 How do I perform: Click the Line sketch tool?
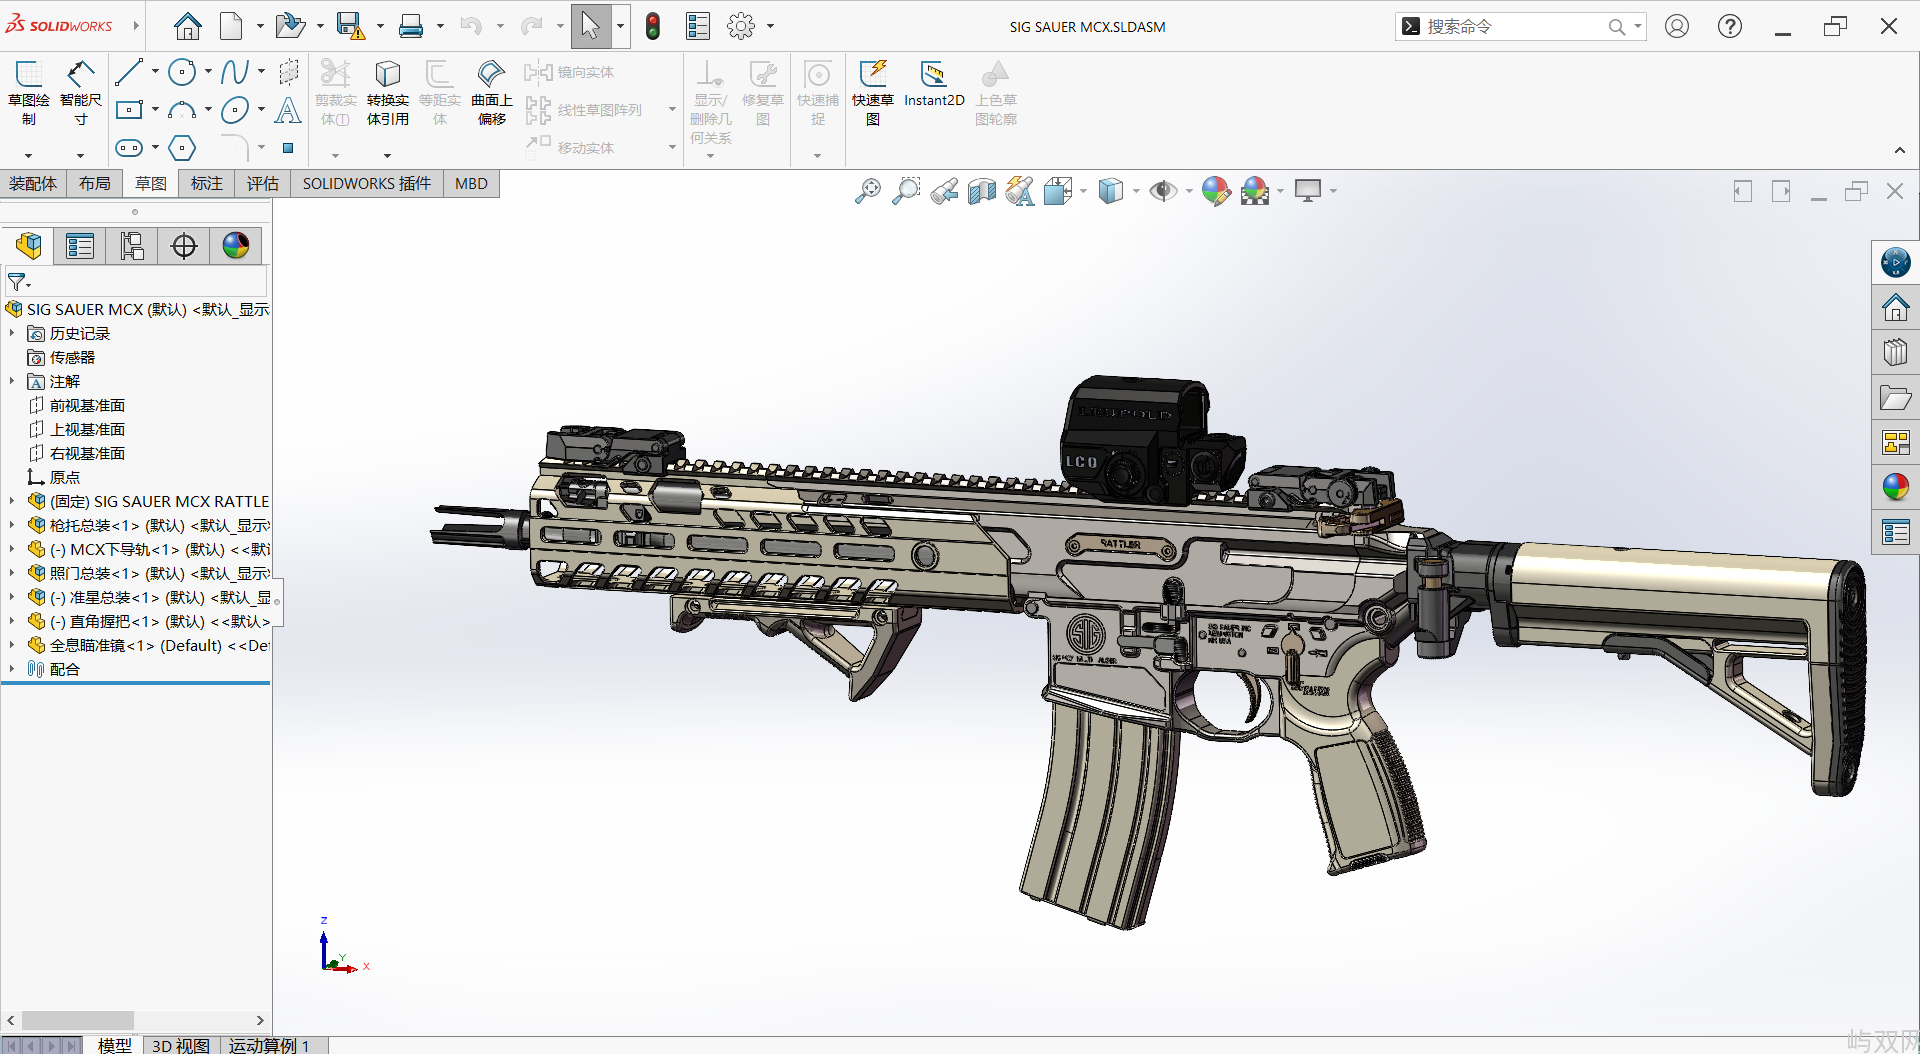[x=128, y=72]
